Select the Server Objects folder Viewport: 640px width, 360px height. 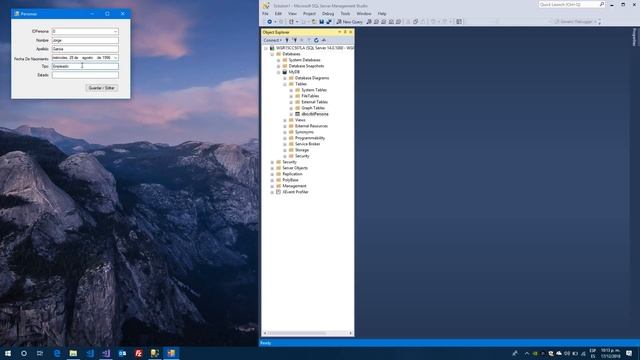pos(295,168)
